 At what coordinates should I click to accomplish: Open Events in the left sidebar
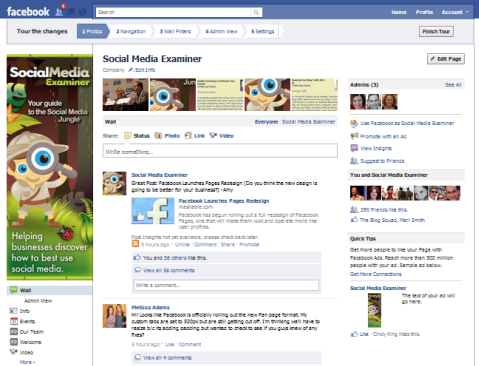22,321
